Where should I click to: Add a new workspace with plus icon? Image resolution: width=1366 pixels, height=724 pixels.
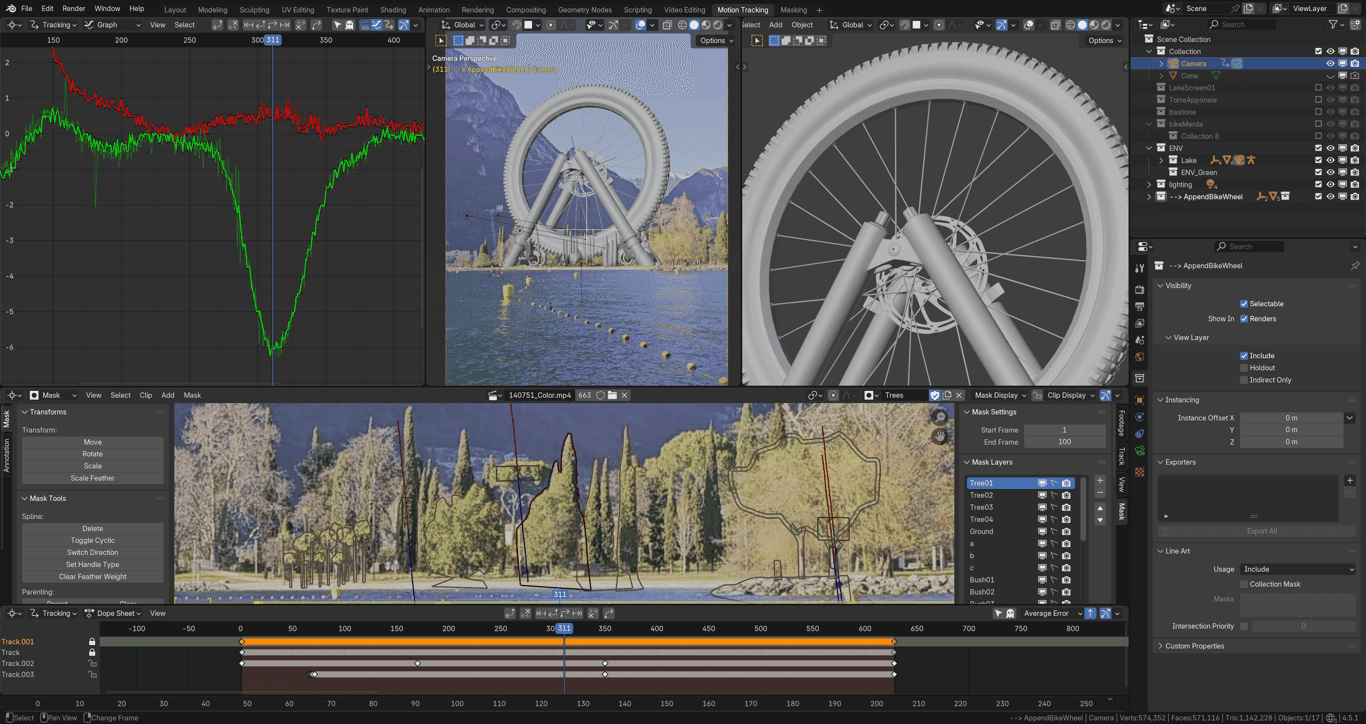pos(819,9)
